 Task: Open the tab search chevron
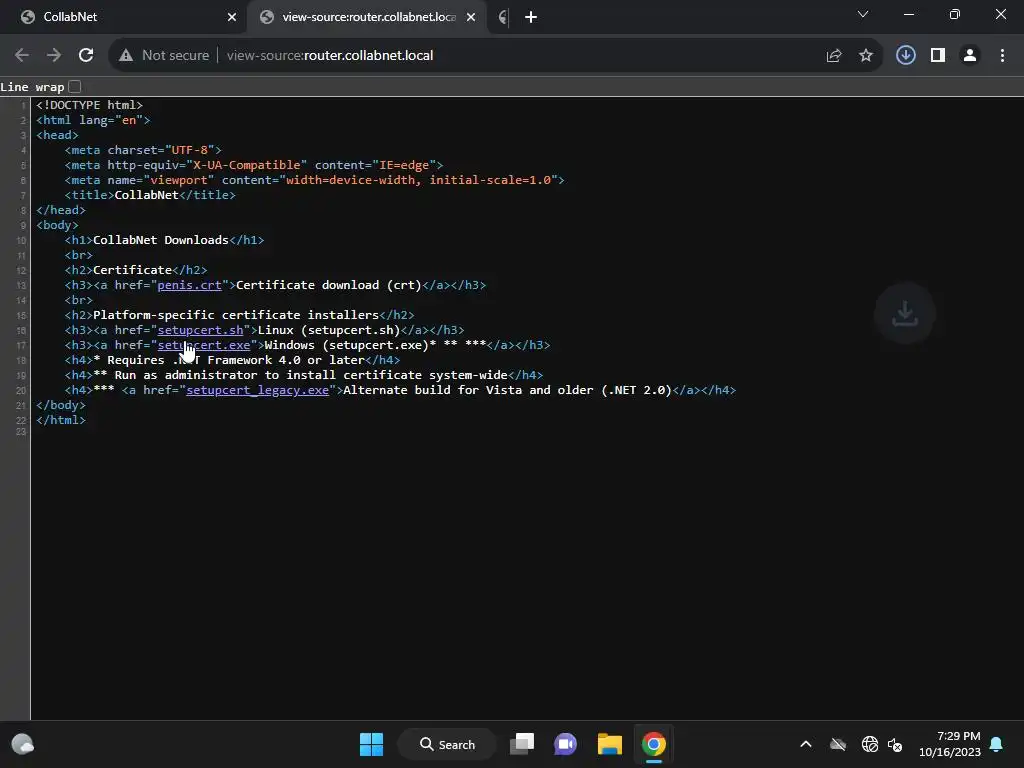pos(863,14)
